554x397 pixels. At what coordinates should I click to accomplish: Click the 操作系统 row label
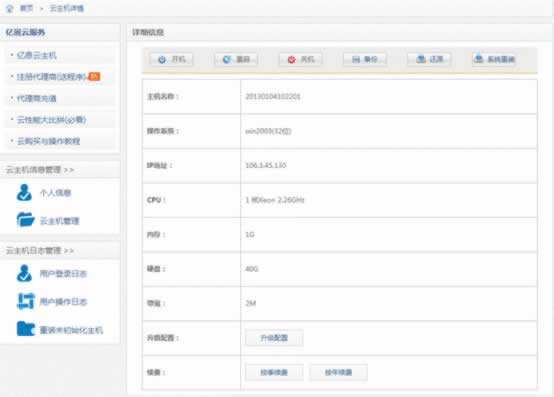click(163, 131)
